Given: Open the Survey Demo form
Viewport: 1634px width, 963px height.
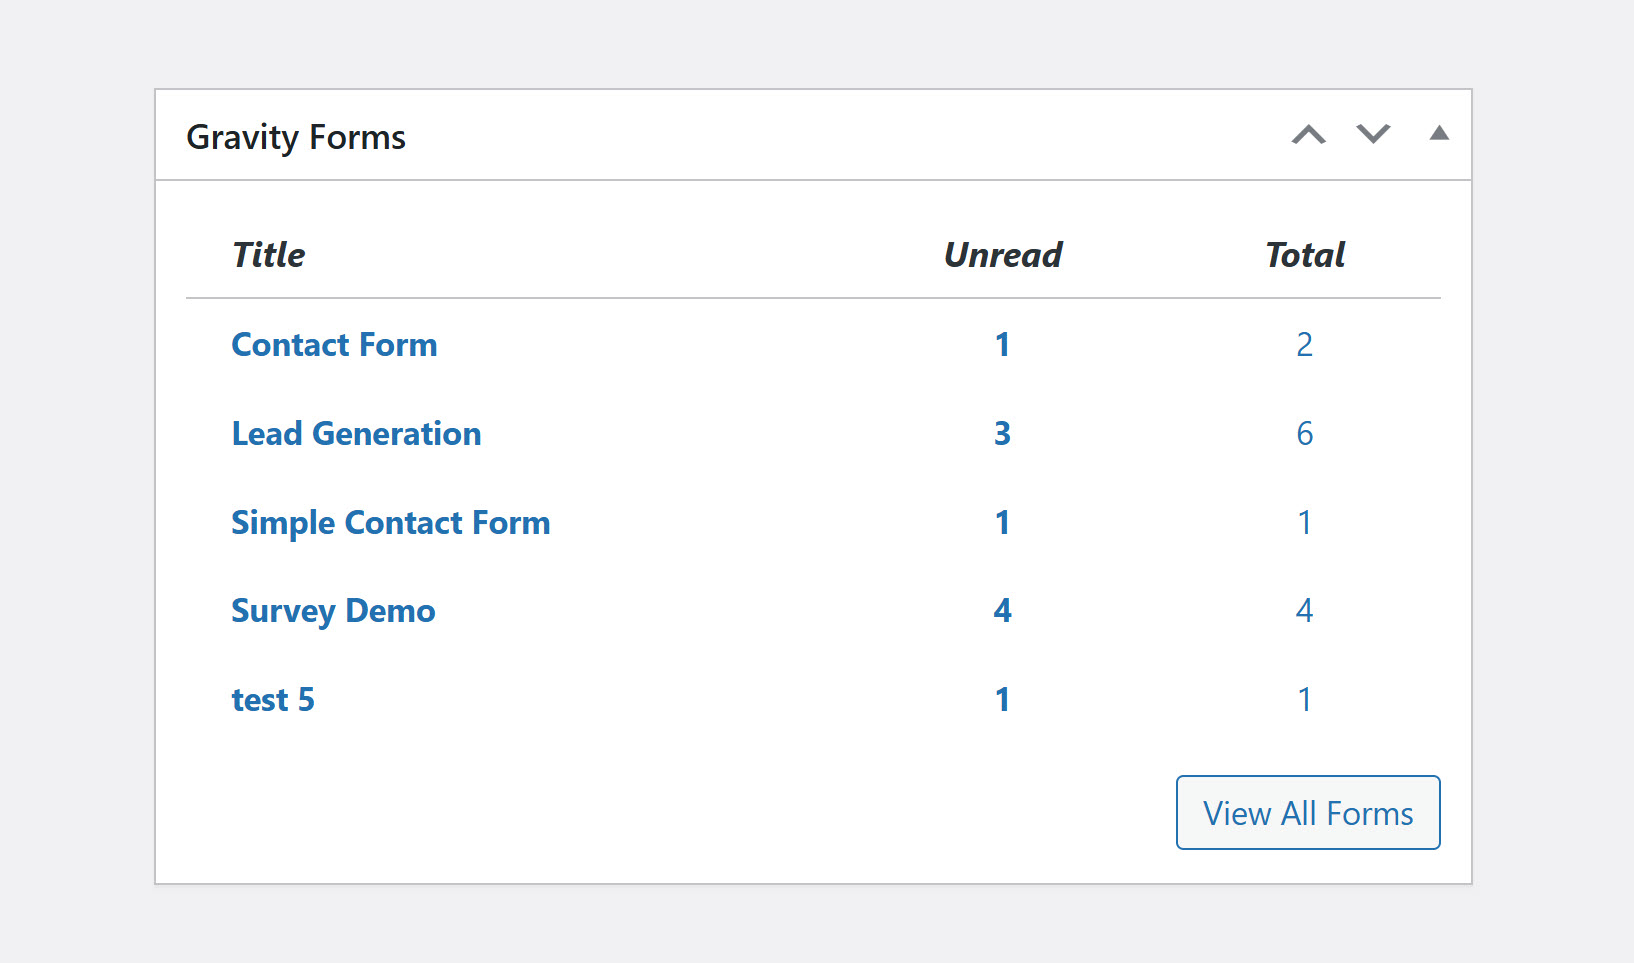Looking at the screenshot, I should [x=333, y=611].
